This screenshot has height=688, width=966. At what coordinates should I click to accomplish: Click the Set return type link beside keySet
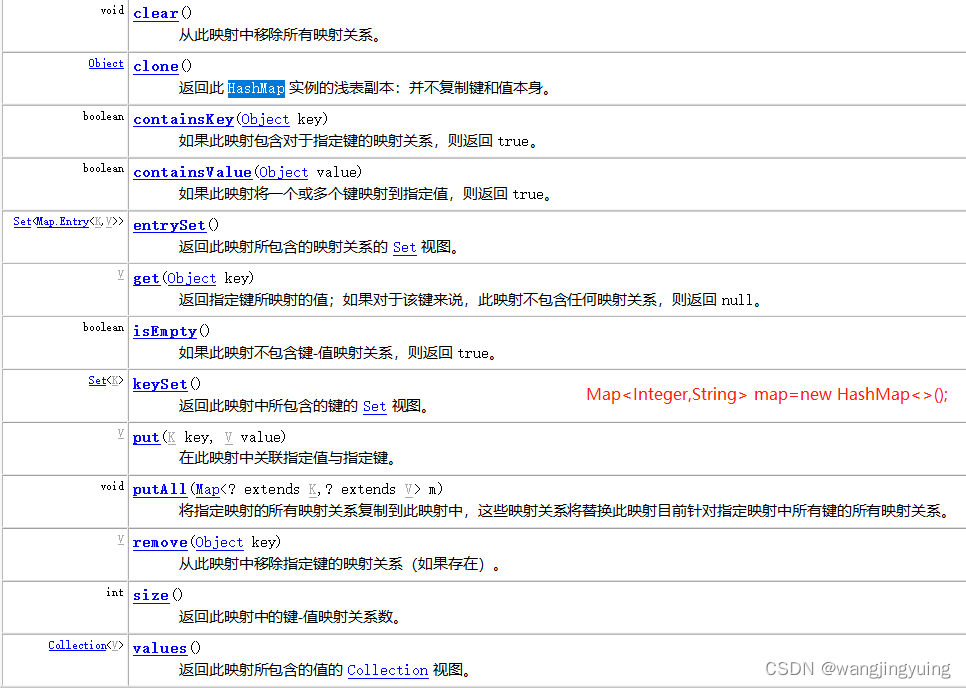(x=97, y=380)
